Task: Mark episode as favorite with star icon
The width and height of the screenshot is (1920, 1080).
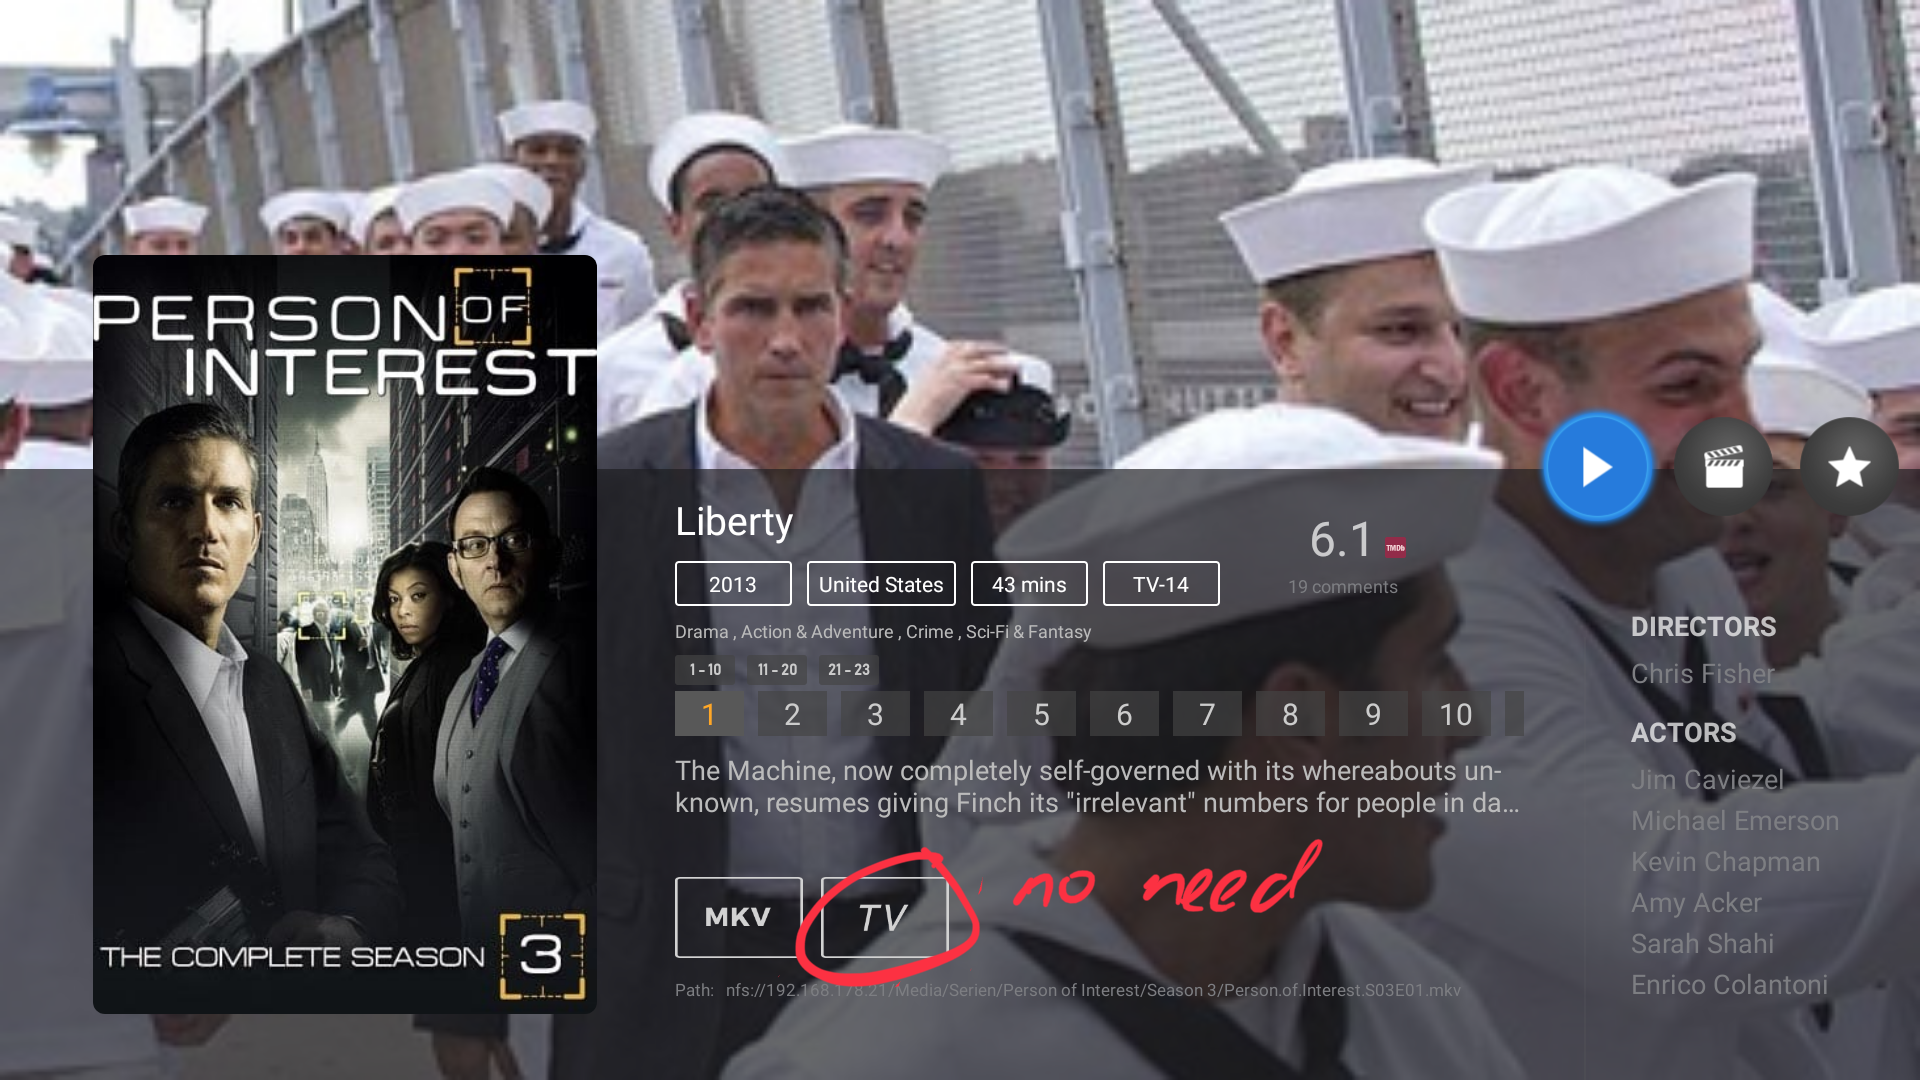Action: 1849,467
